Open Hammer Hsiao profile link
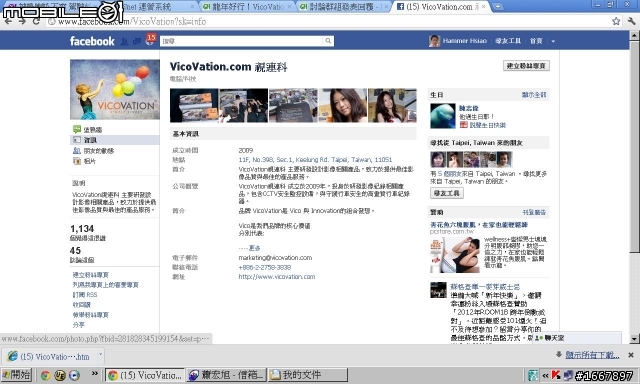The image size is (640, 384). point(464,41)
